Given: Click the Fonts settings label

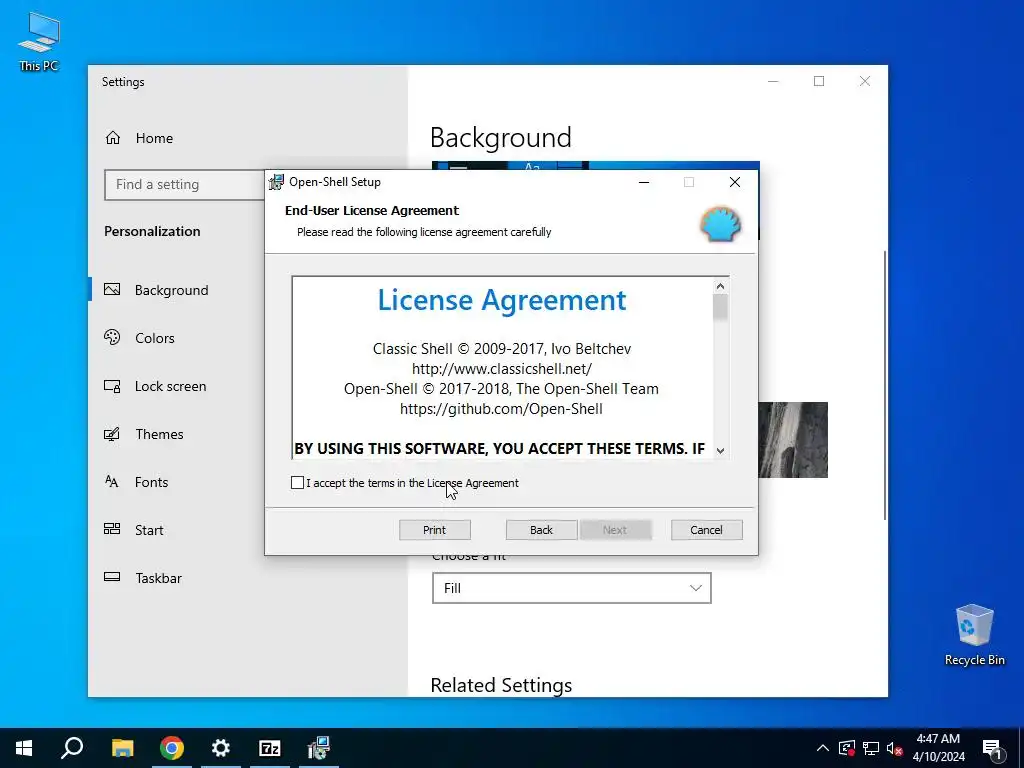Looking at the screenshot, I should [x=151, y=482].
